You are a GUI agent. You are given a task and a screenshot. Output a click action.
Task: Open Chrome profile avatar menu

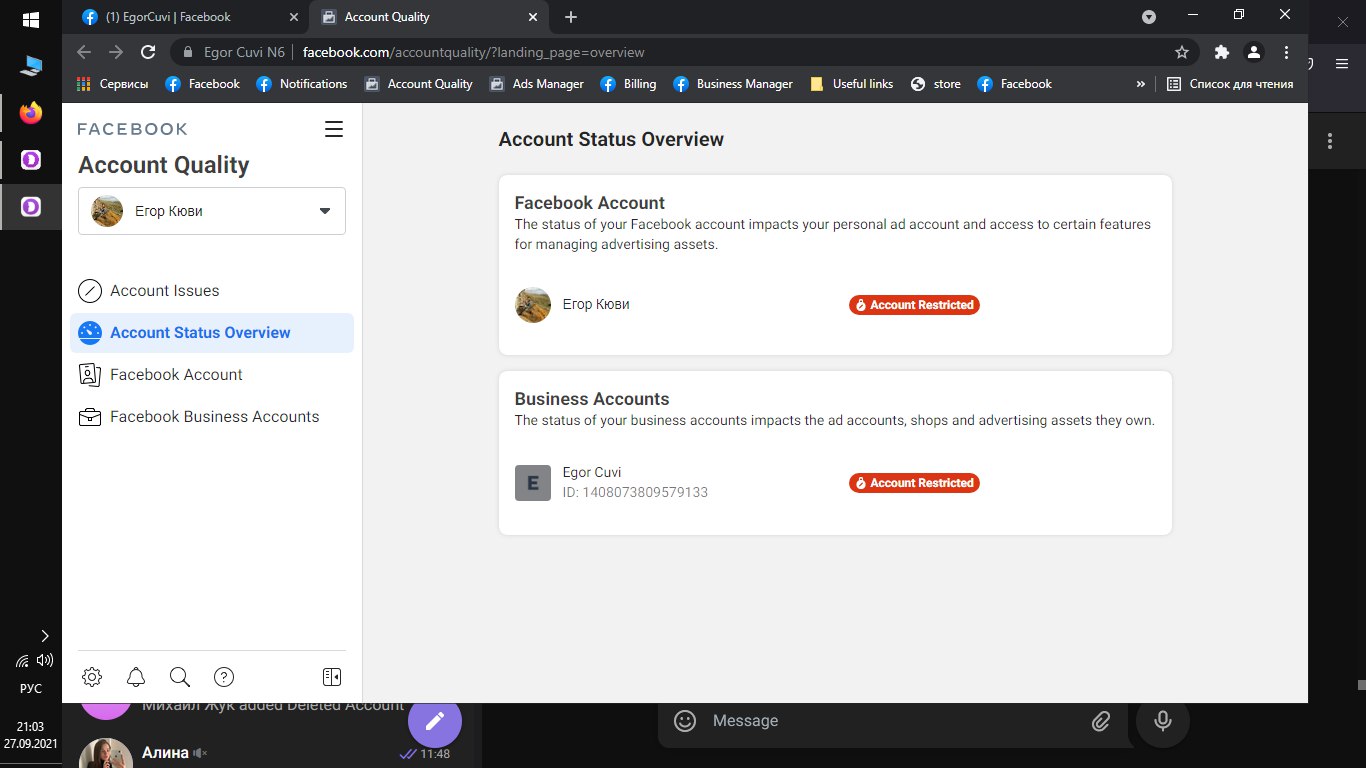[x=1253, y=52]
